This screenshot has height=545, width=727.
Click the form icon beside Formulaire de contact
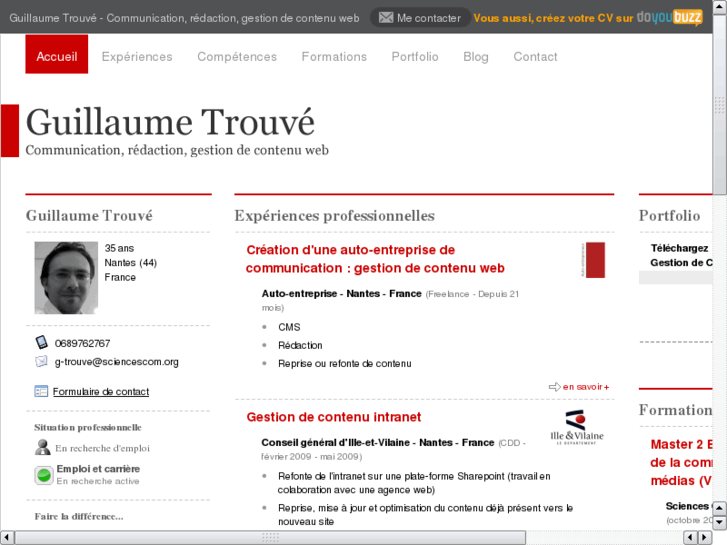pos(41,391)
